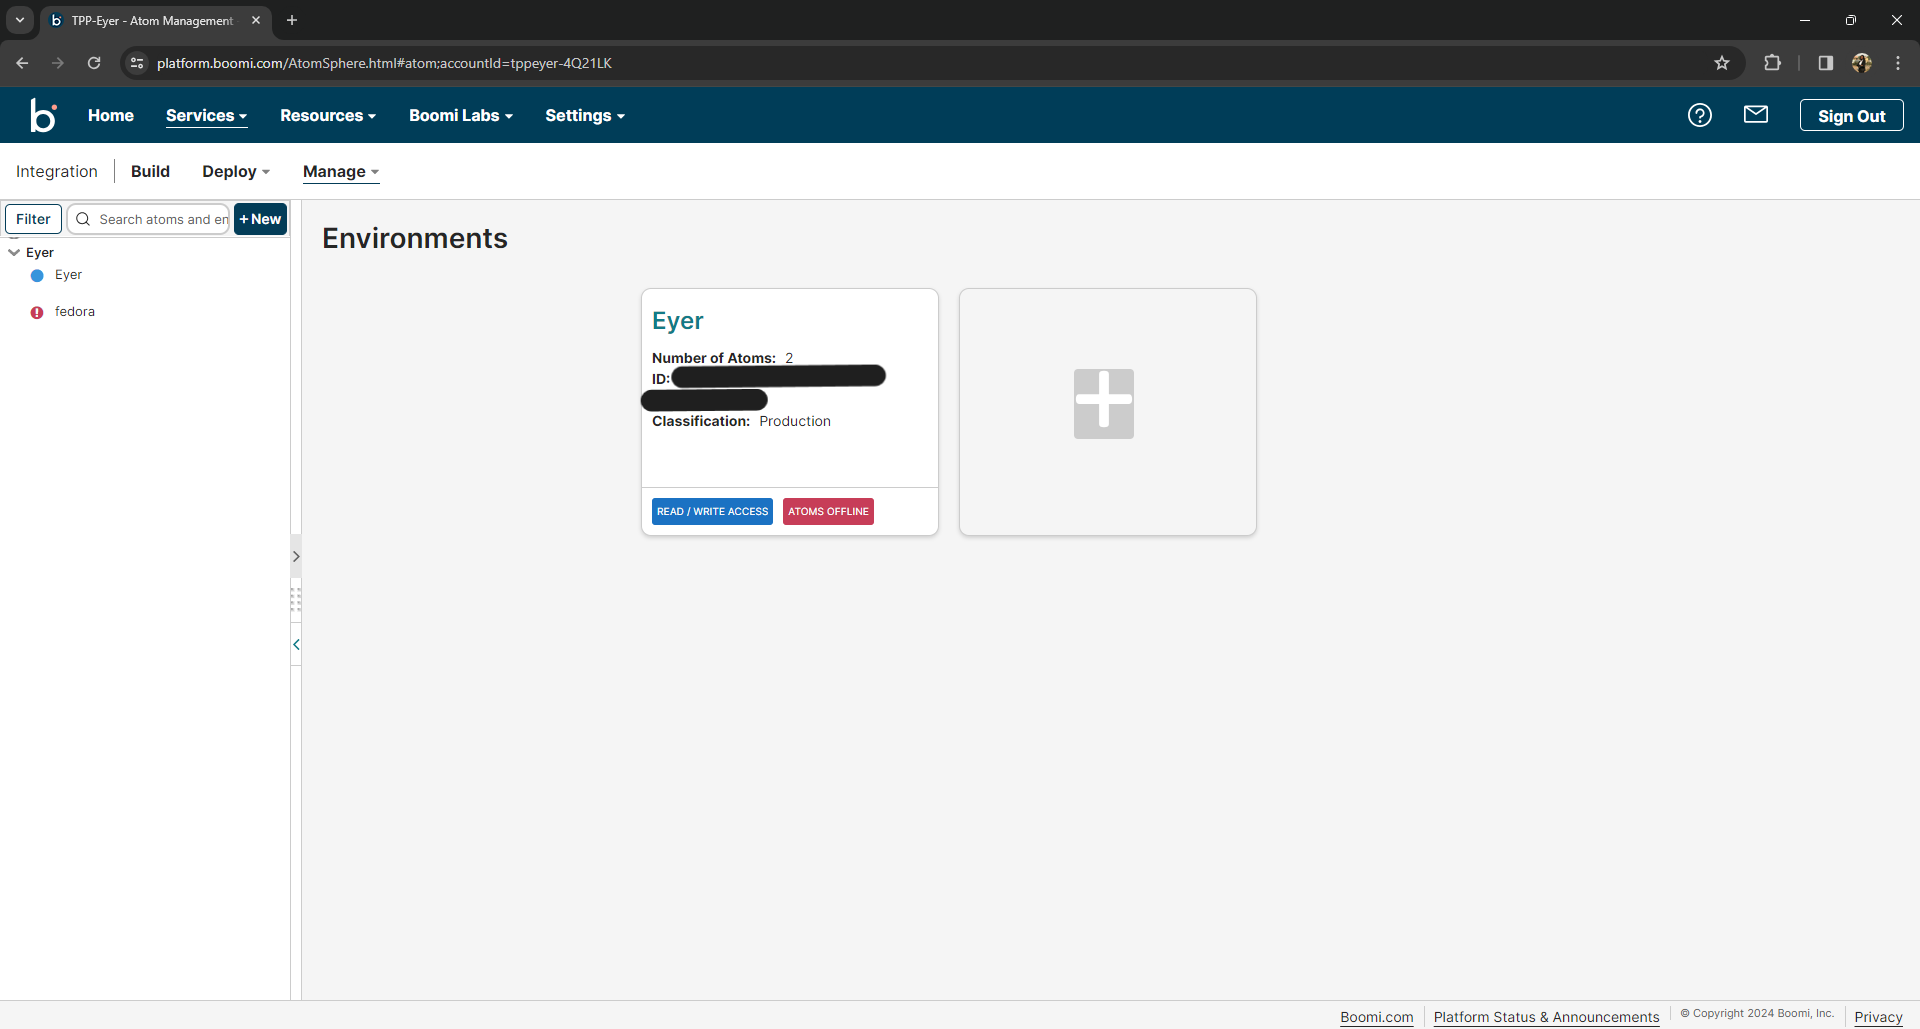This screenshot has width=1920, height=1029.
Task: Open Platform Status & Announcements link
Action: tap(1546, 1017)
